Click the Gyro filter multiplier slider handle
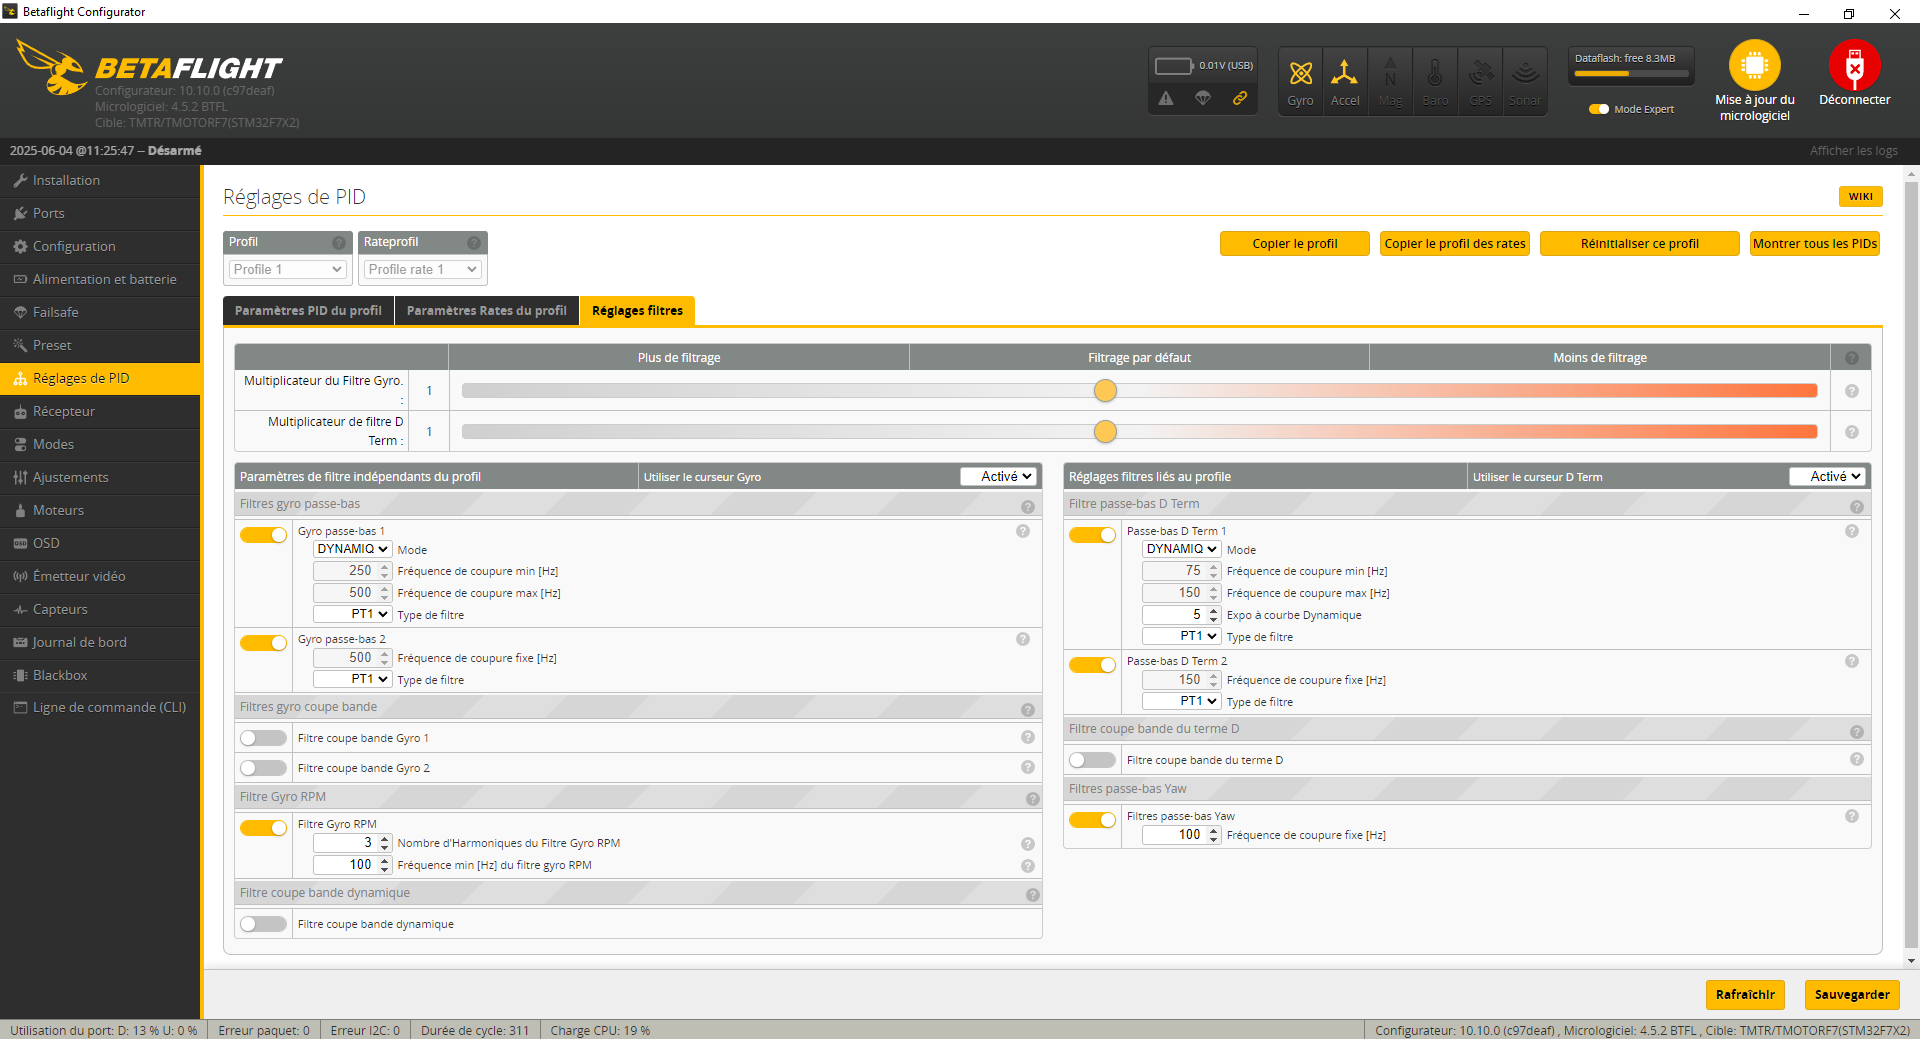 point(1105,391)
